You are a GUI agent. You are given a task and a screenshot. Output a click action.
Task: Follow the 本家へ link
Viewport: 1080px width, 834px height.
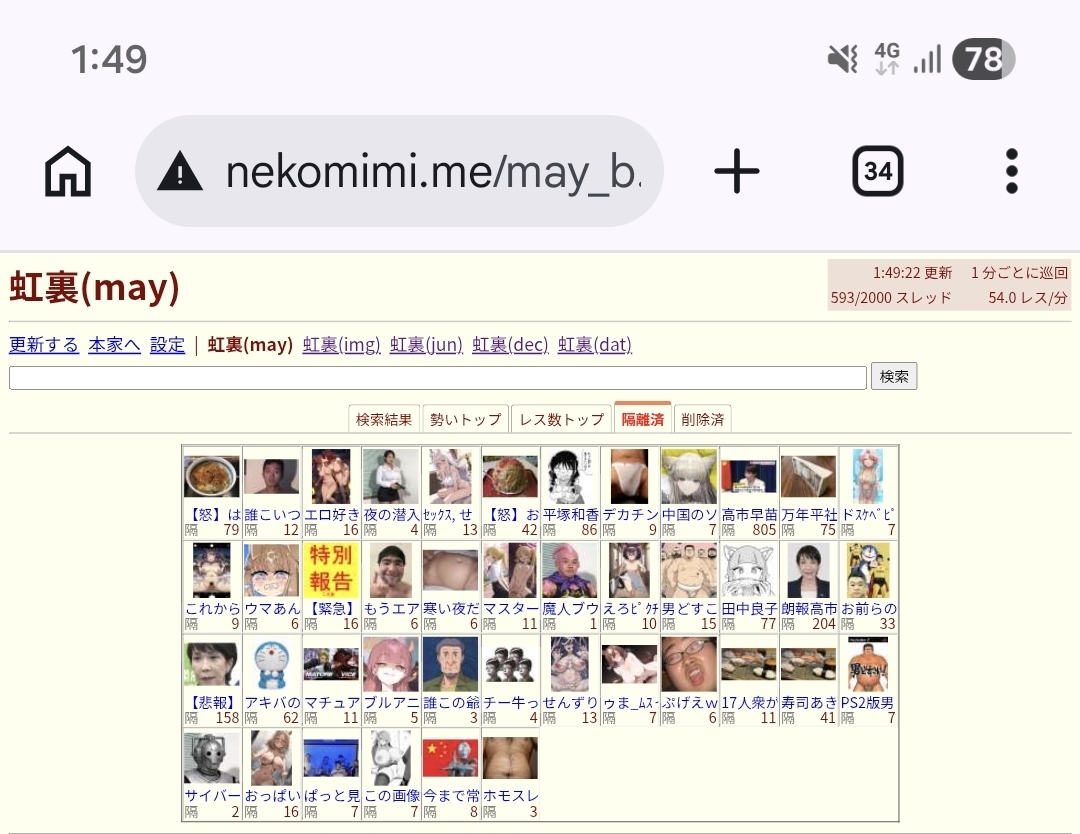click(114, 344)
